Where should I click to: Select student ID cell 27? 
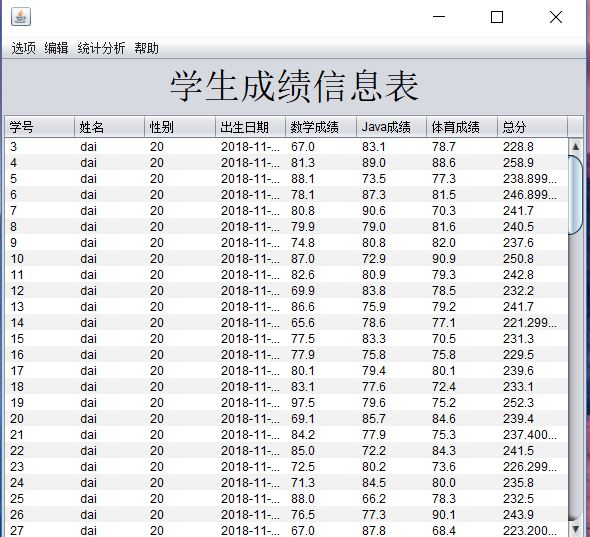[x=40, y=530]
